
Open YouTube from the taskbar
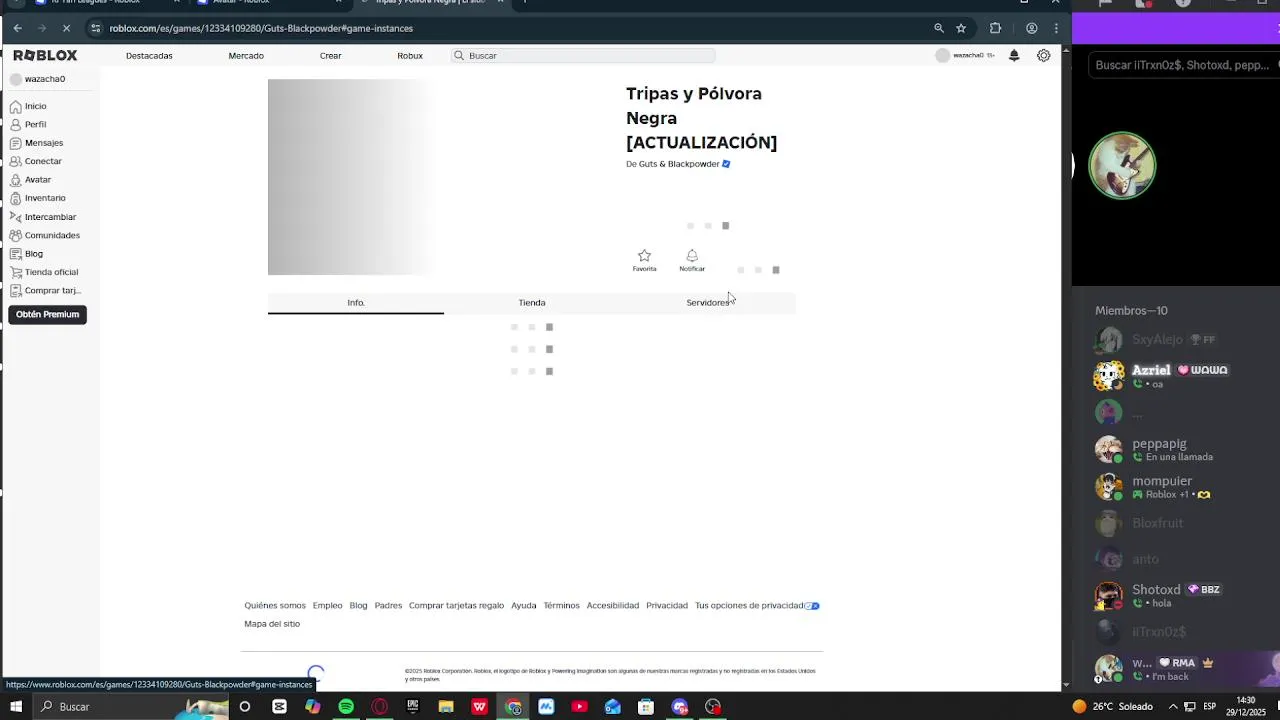(579, 707)
